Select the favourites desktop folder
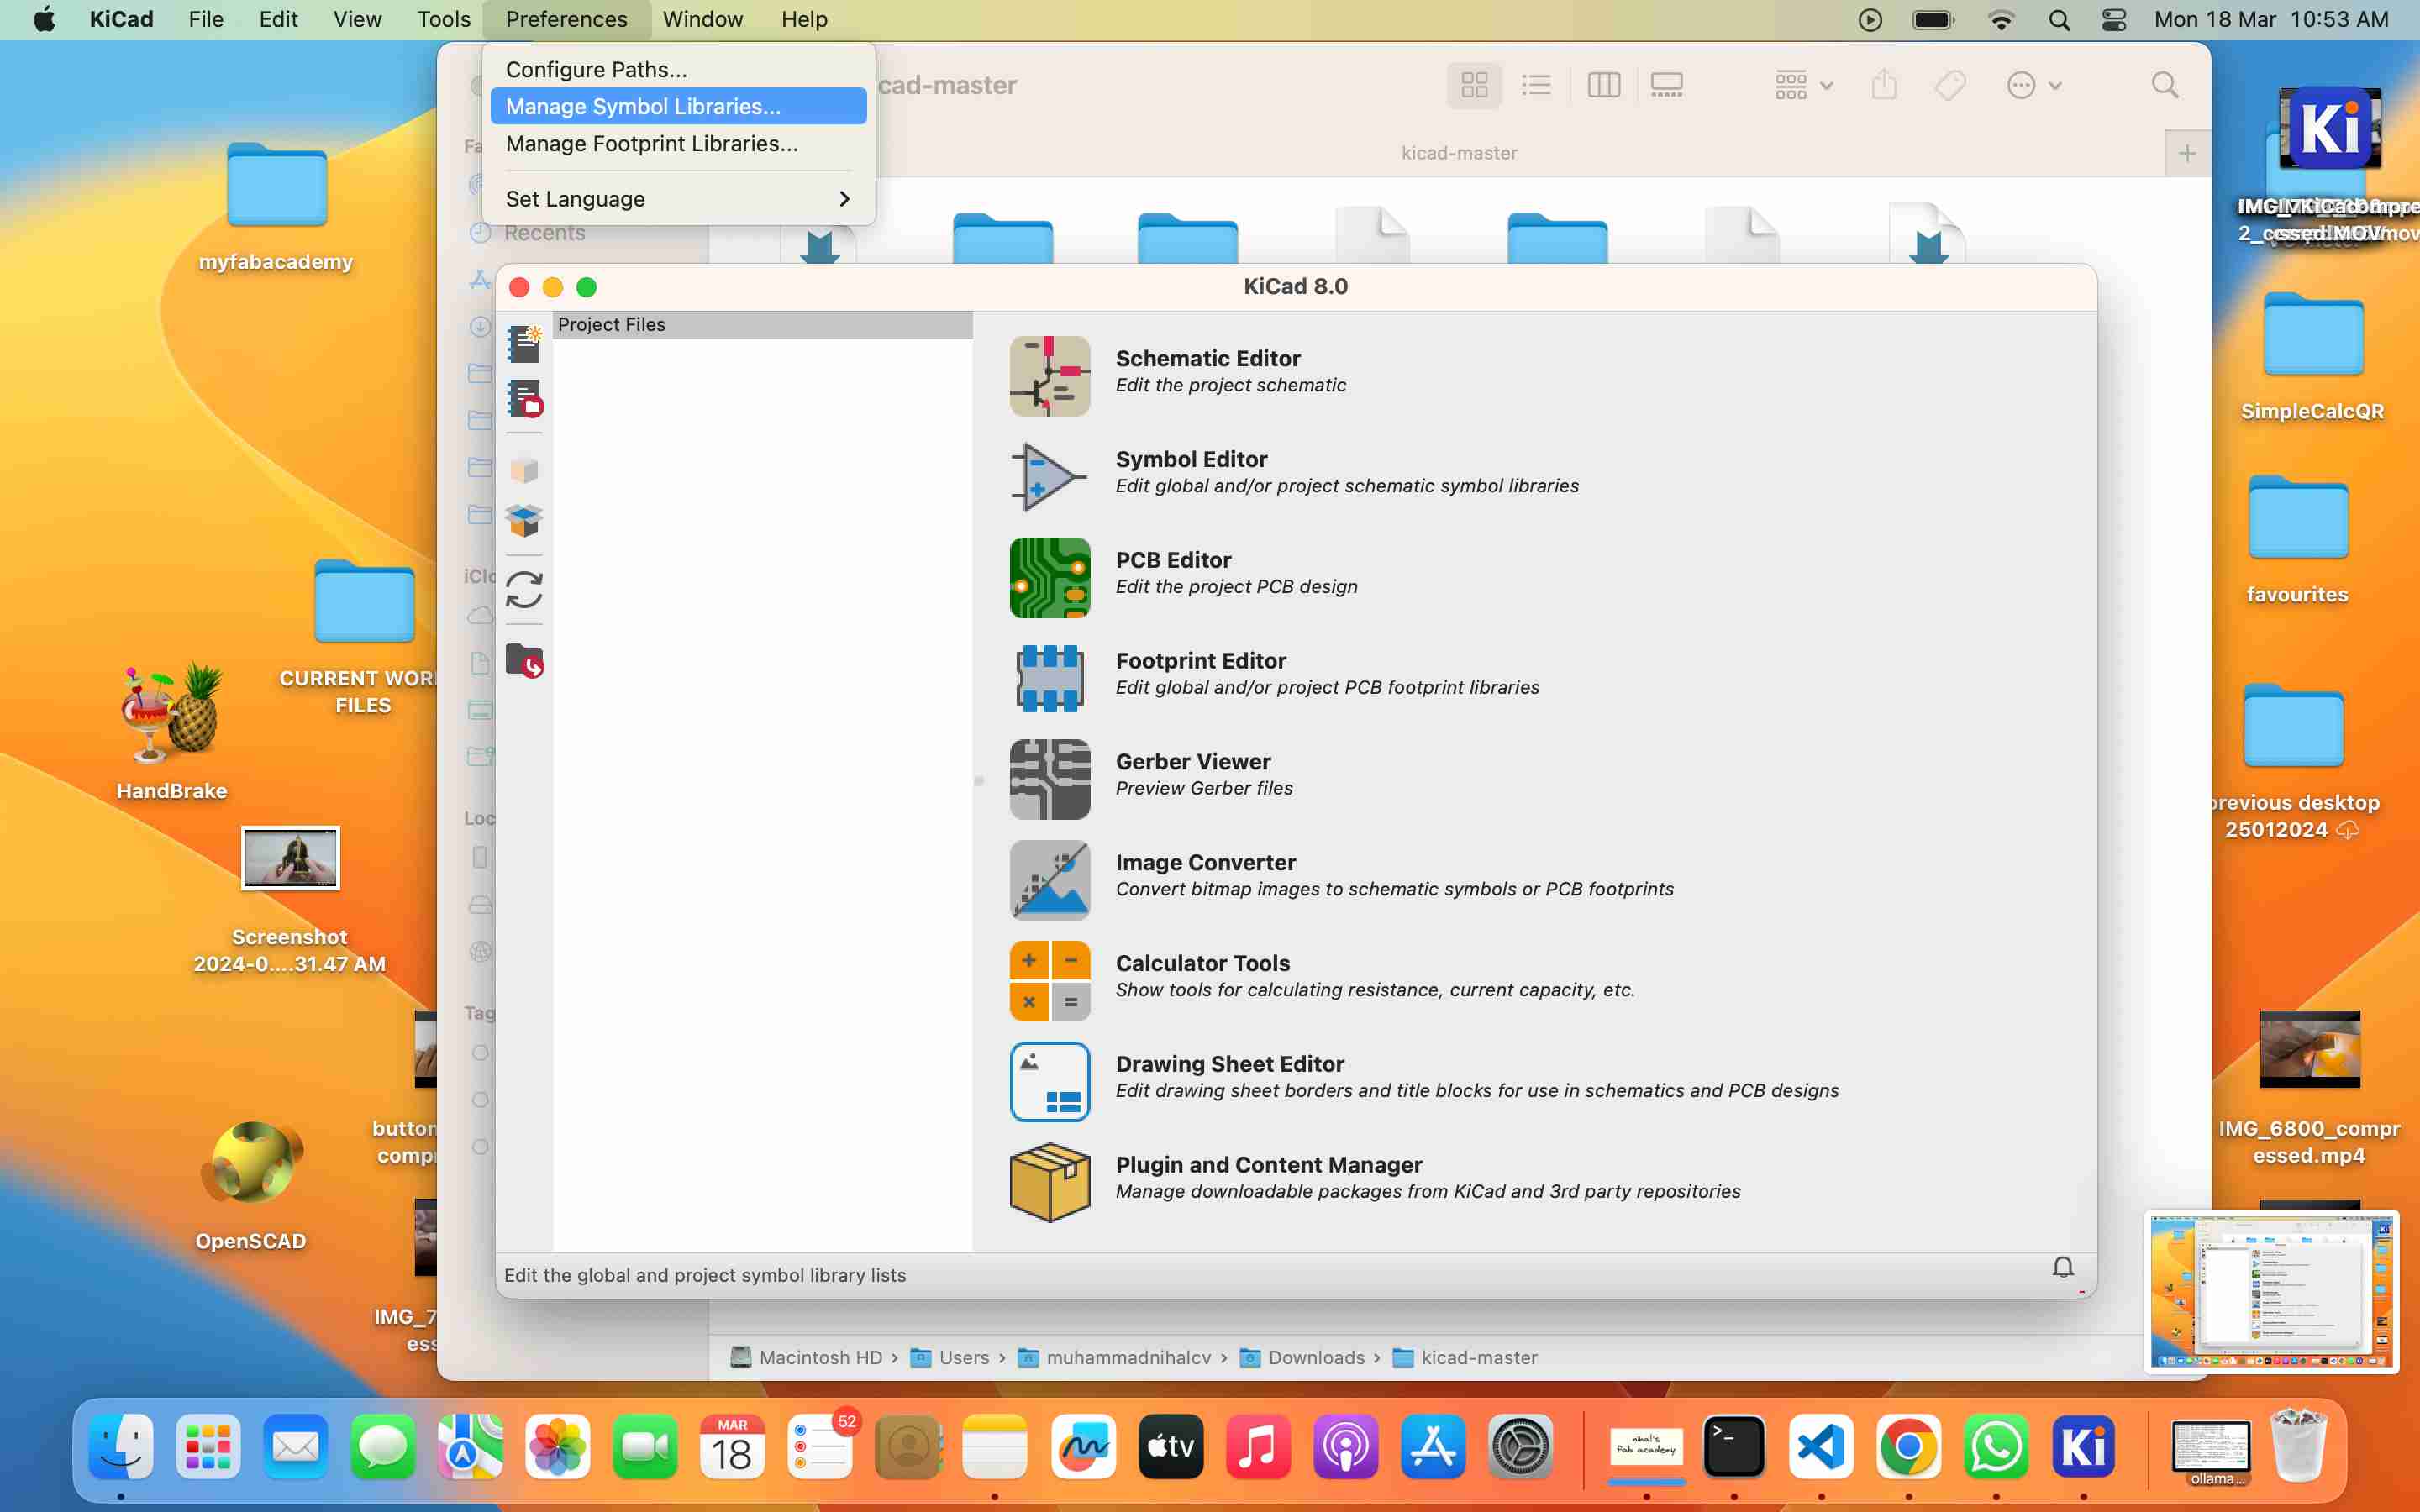This screenshot has width=2420, height=1512. [x=2297, y=541]
